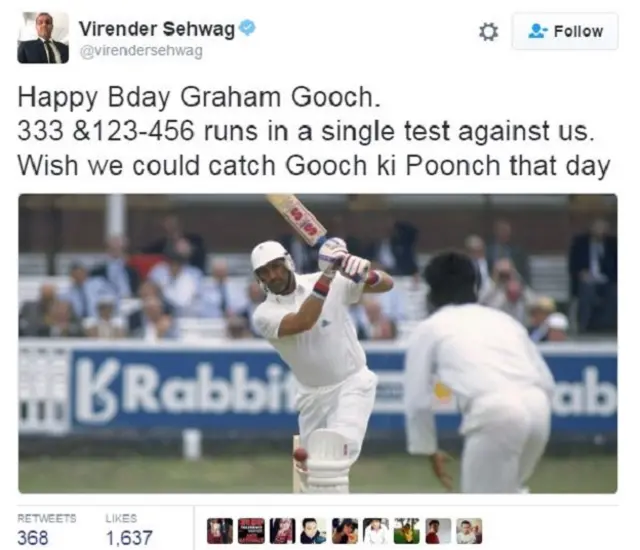The width and height of the screenshot is (640, 550).
Task: Open the @virendersehwag handle
Action: [x=141, y=51]
